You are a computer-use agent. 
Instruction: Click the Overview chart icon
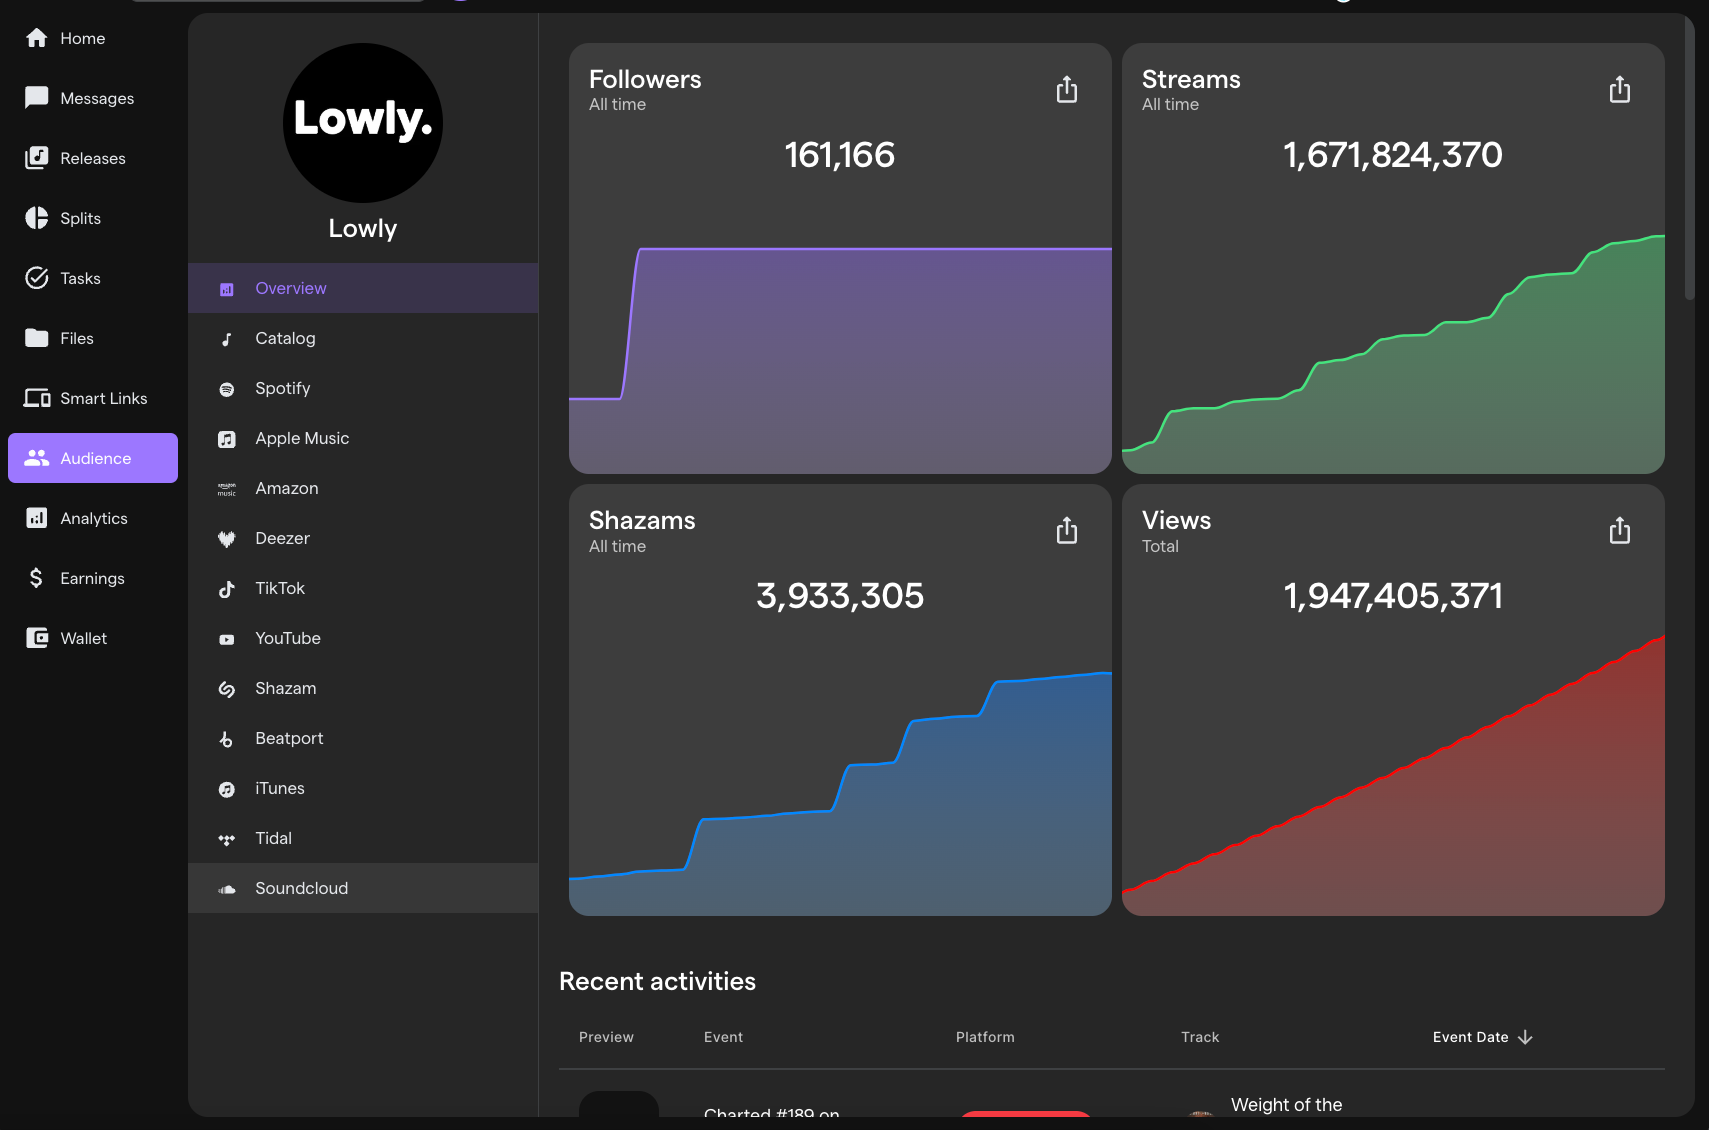click(x=227, y=289)
